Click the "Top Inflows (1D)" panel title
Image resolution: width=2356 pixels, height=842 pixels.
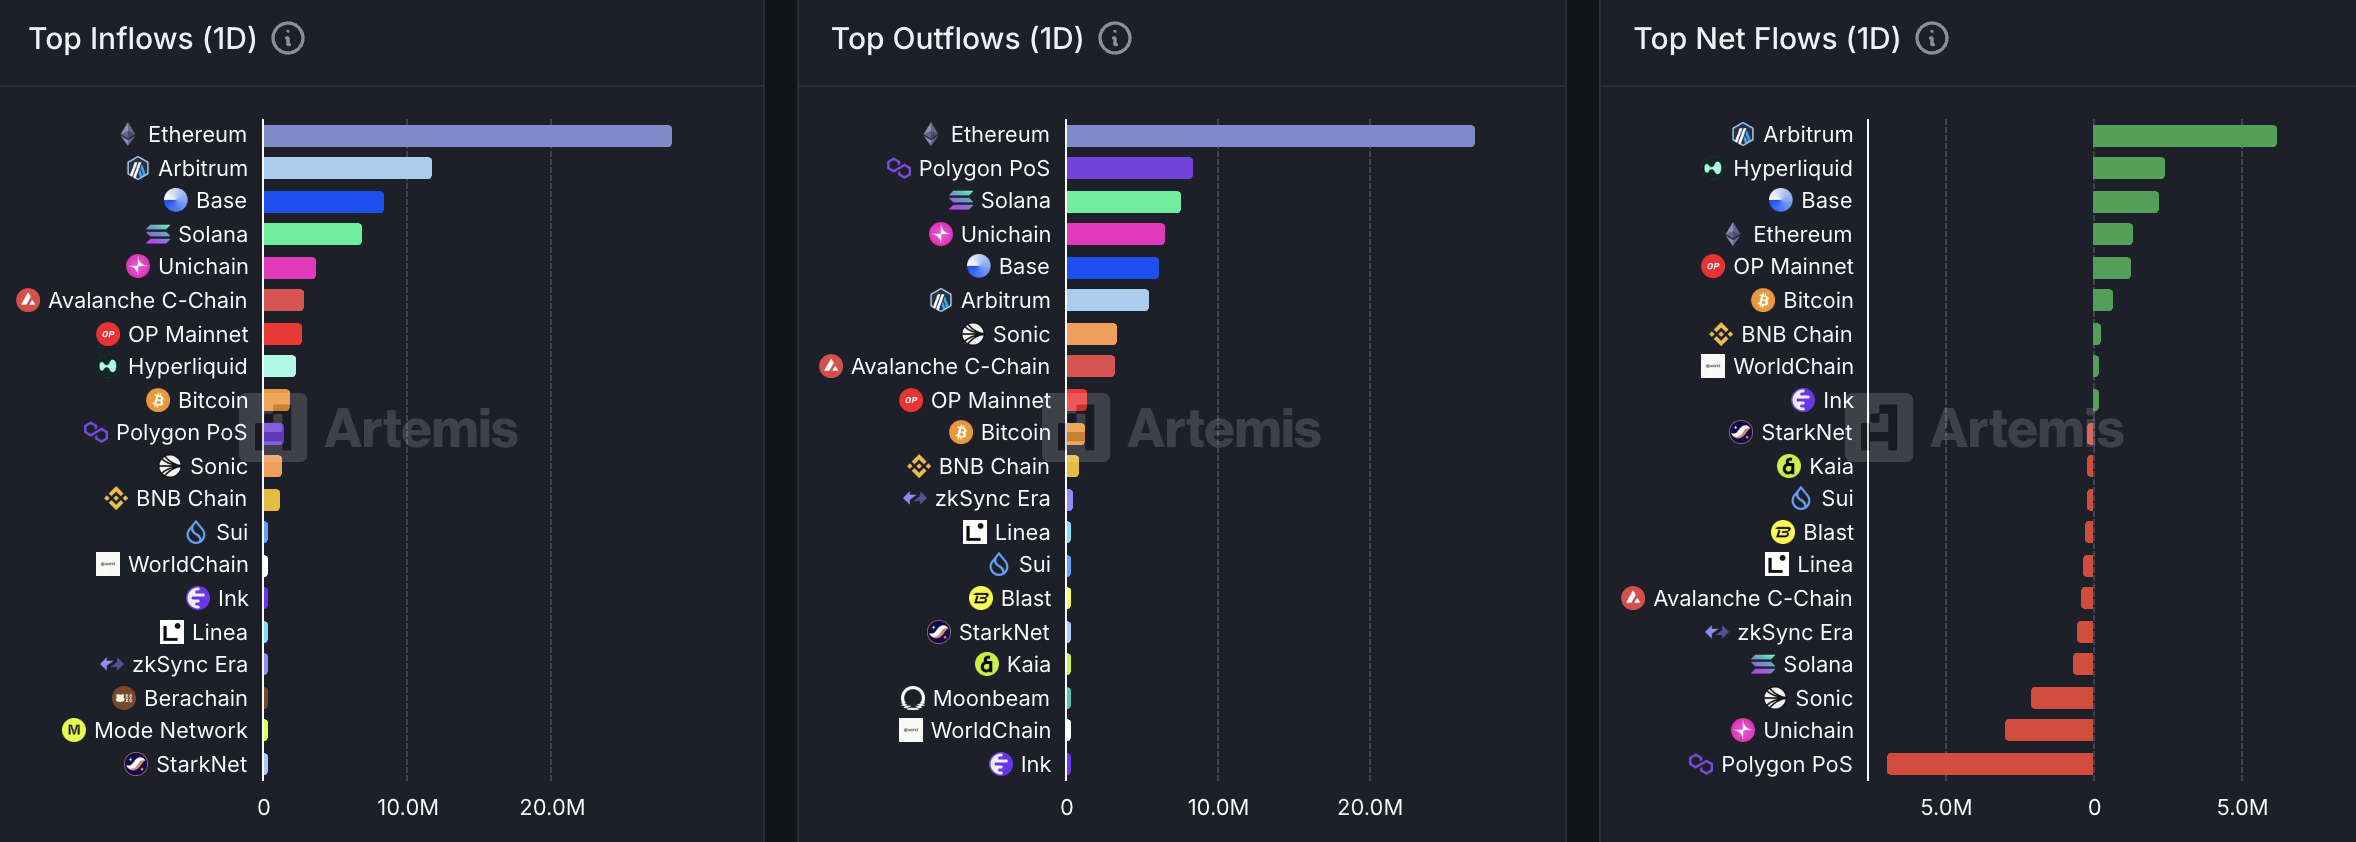[143, 39]
